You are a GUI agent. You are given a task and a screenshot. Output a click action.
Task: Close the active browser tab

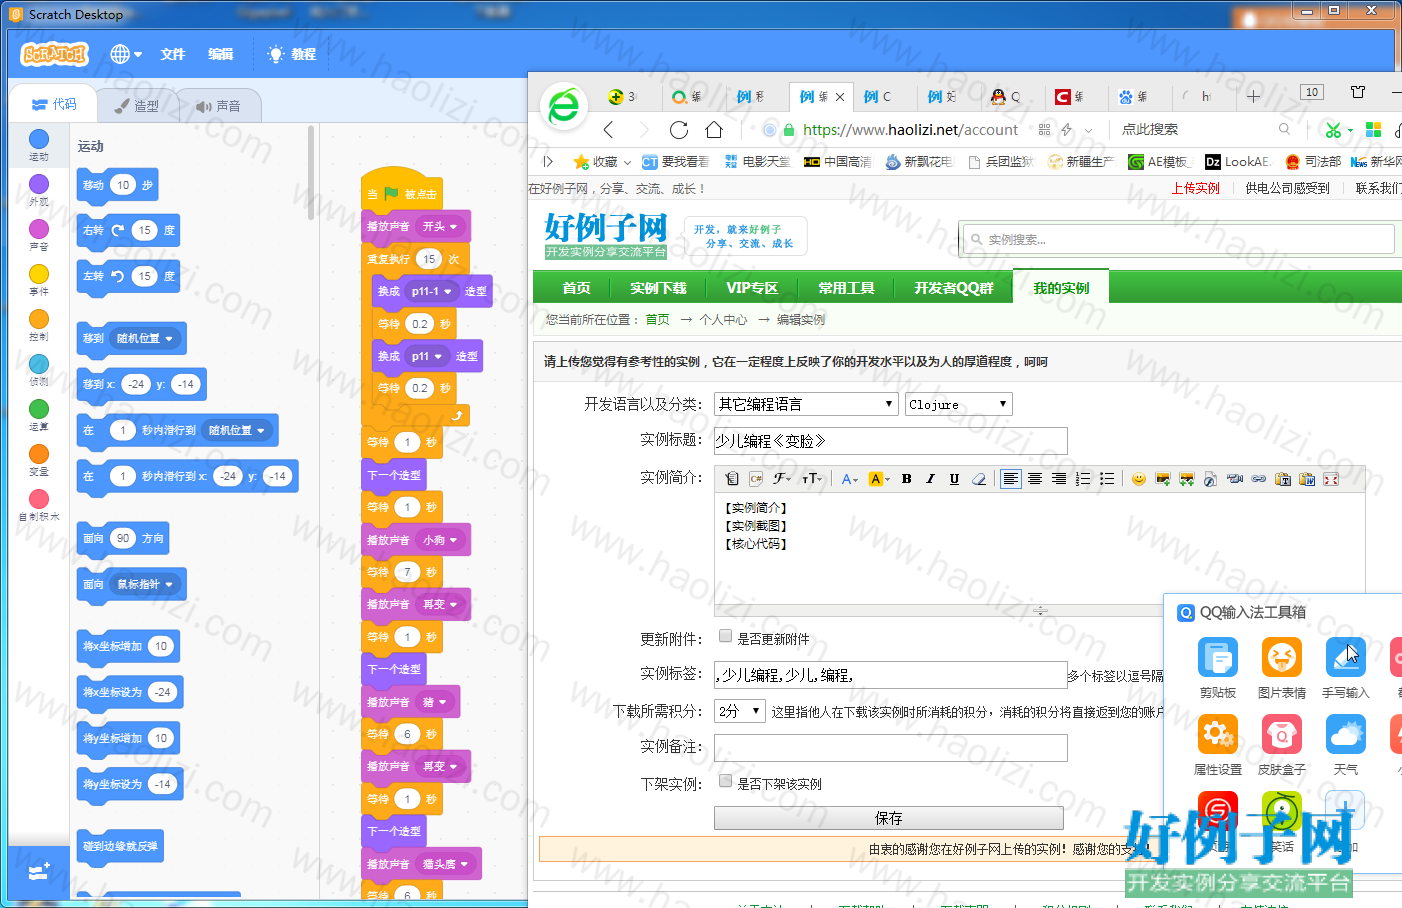point(840,97)
